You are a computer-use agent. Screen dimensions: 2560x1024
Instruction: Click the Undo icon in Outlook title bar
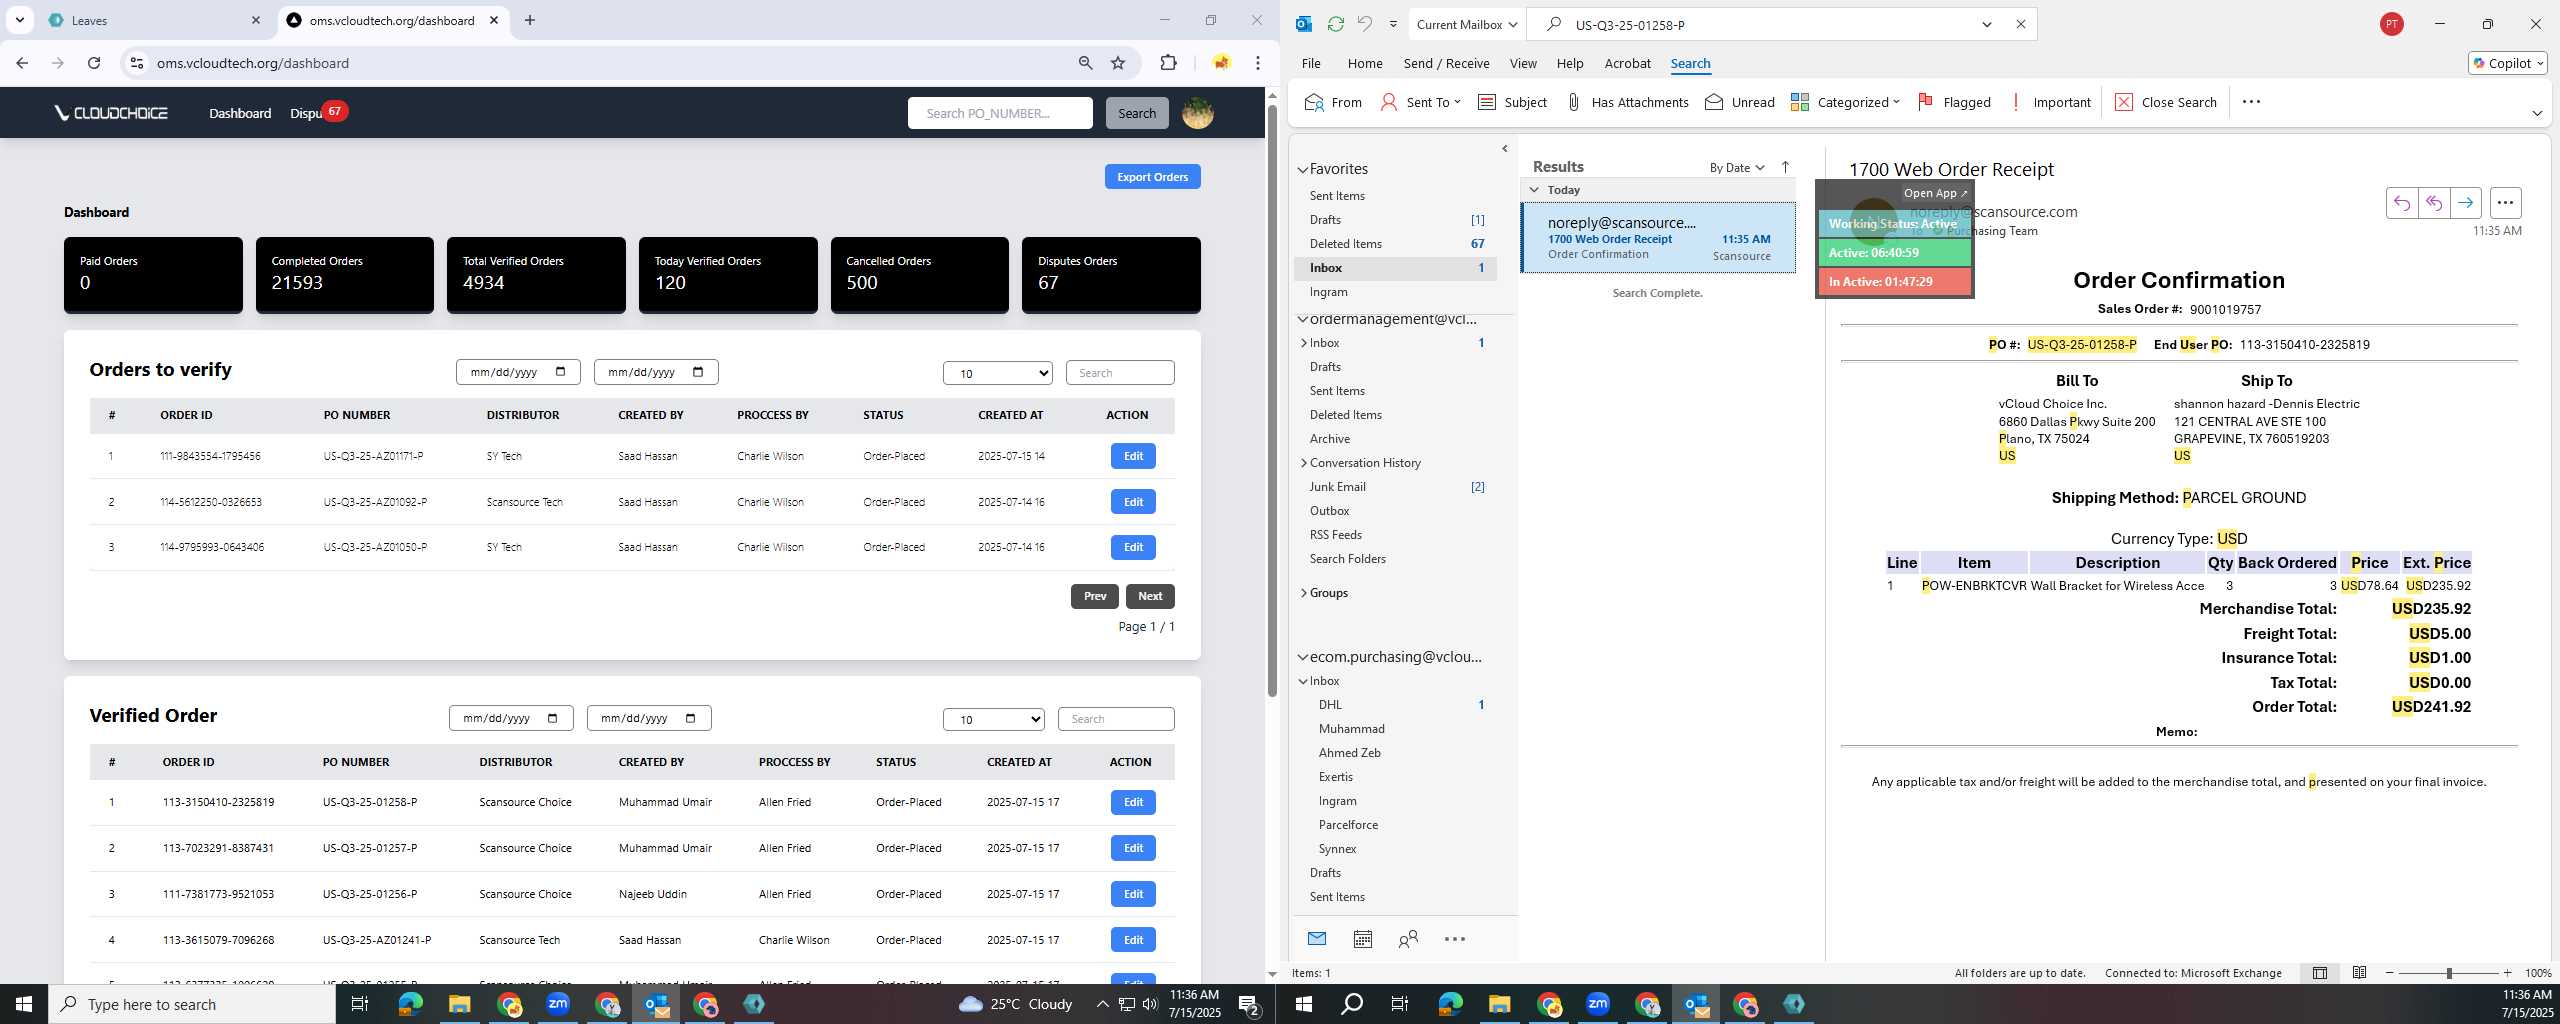point(1364,24)
